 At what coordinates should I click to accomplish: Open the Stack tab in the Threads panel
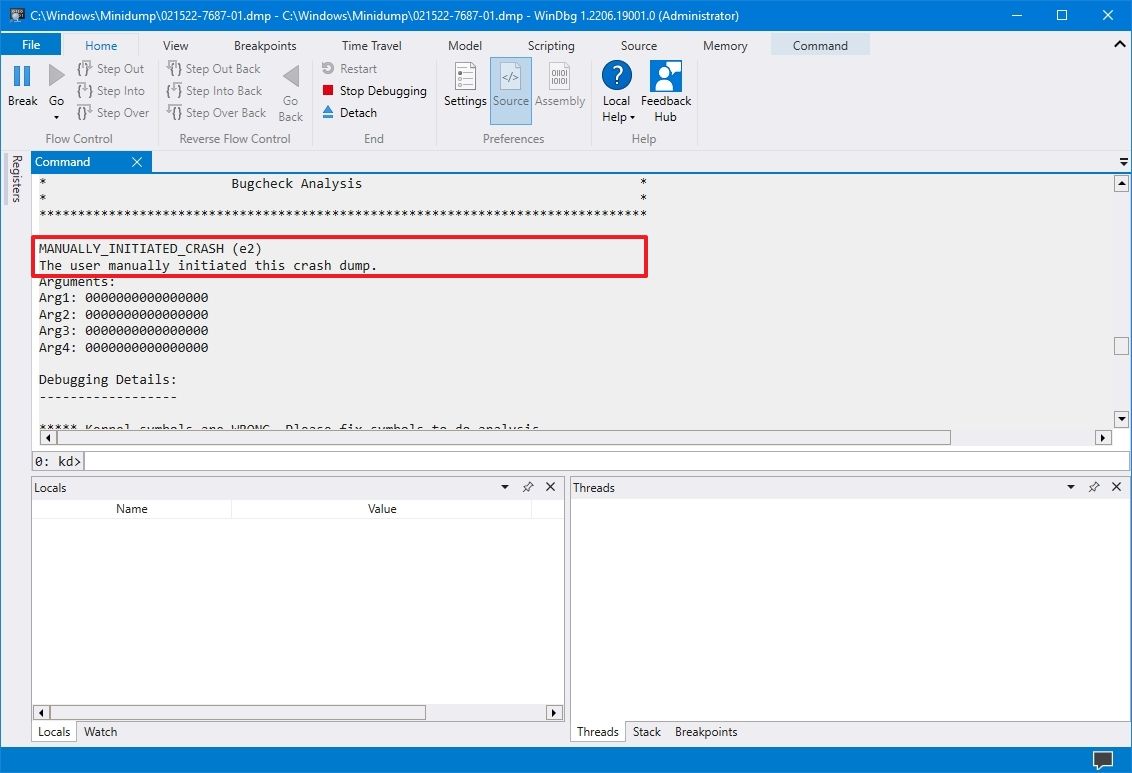(x=646, y=731)
